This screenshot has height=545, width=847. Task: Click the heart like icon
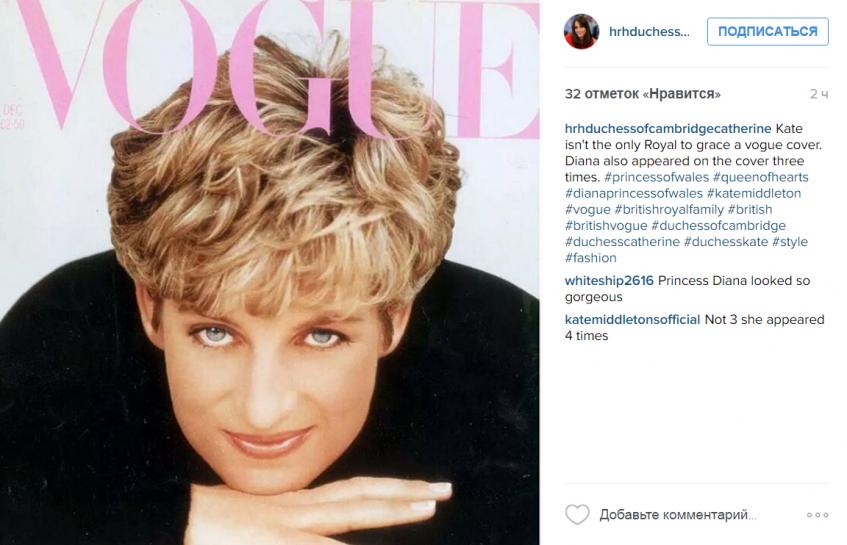point(577,514)
